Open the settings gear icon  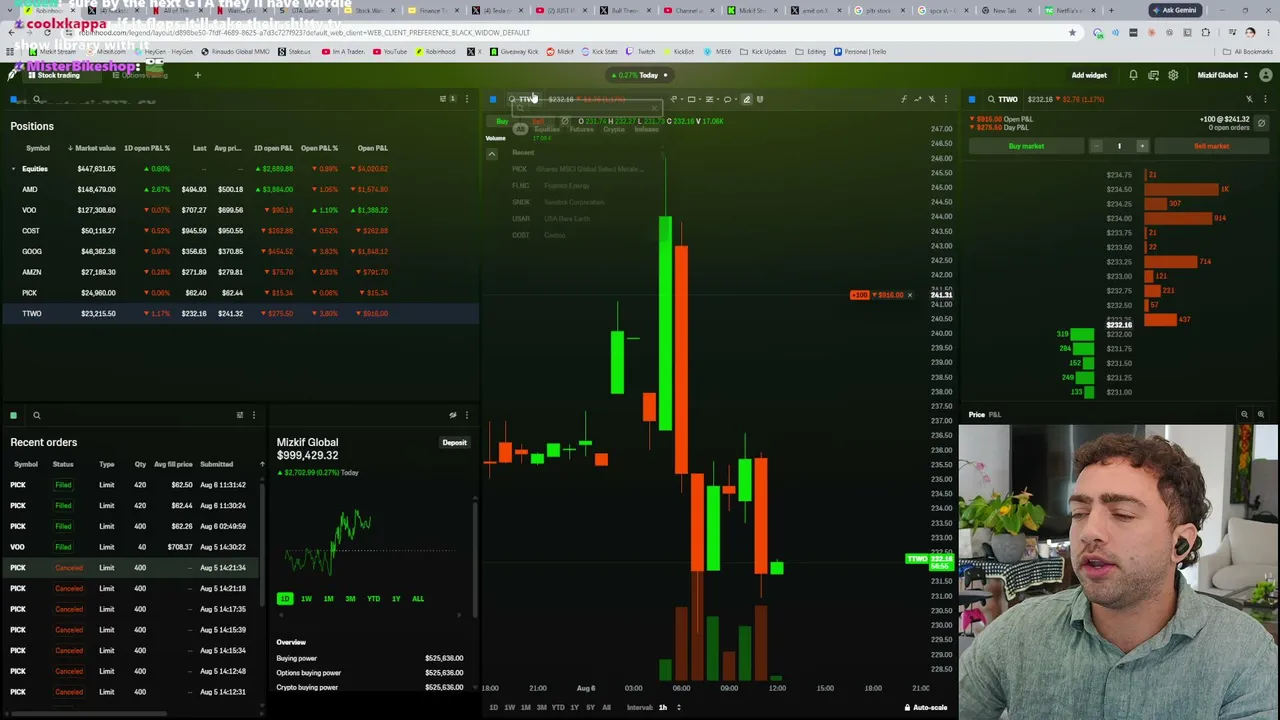point(1173,75)
